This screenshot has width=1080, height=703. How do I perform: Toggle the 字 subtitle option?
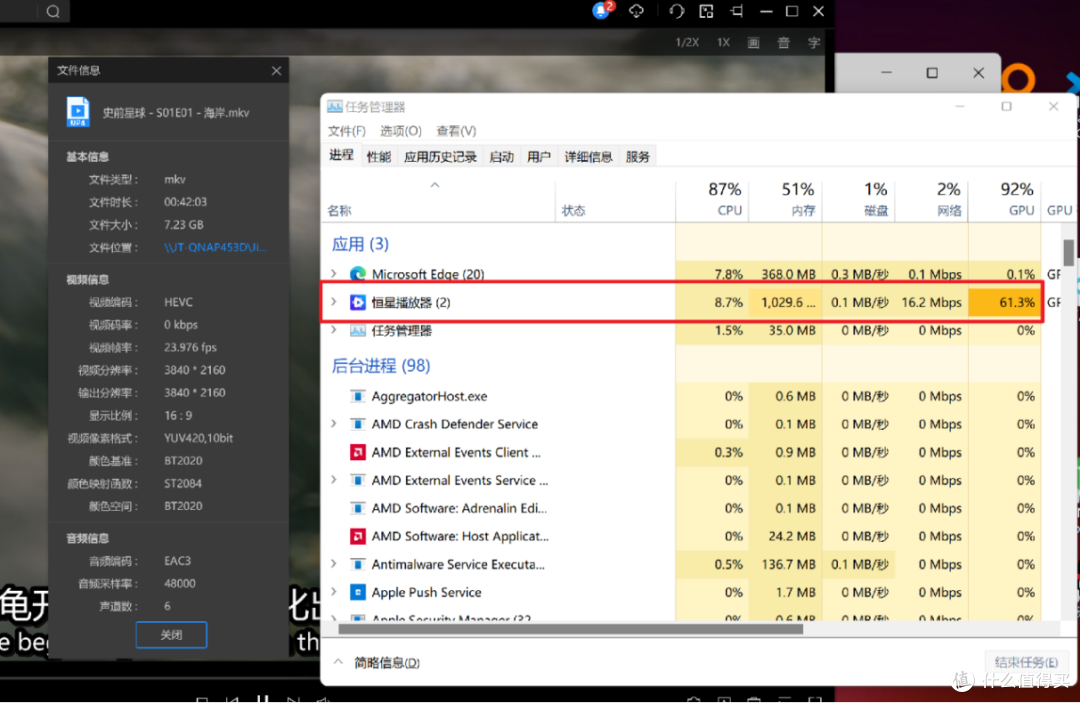[x=813, y=43]
